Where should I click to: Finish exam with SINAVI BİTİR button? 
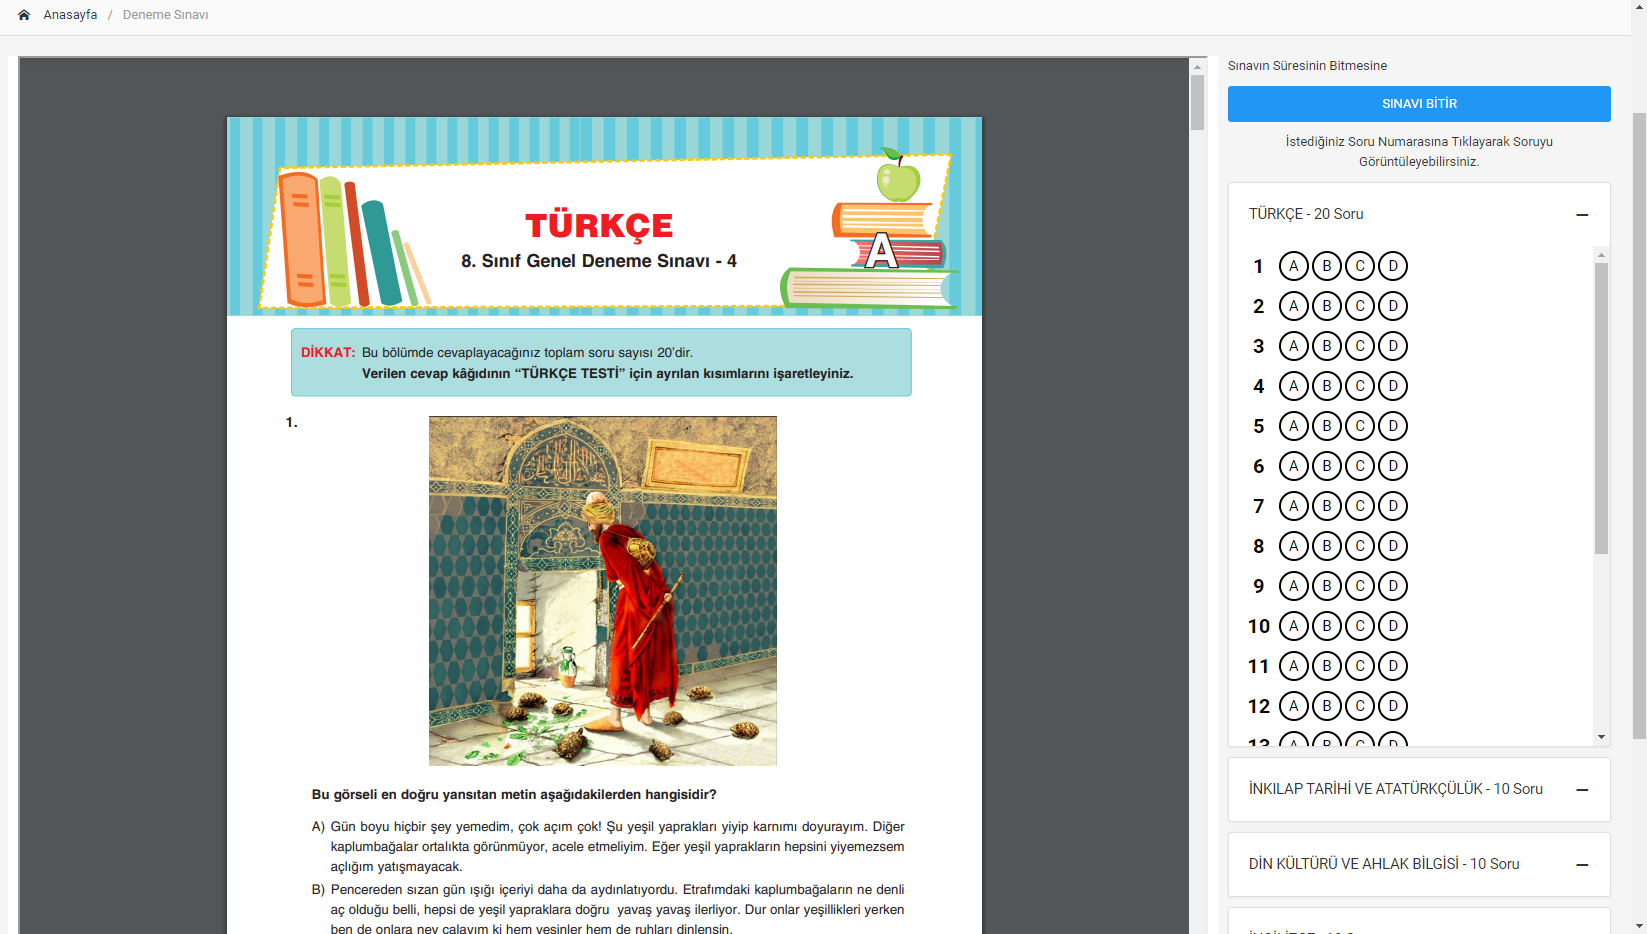1419,104
